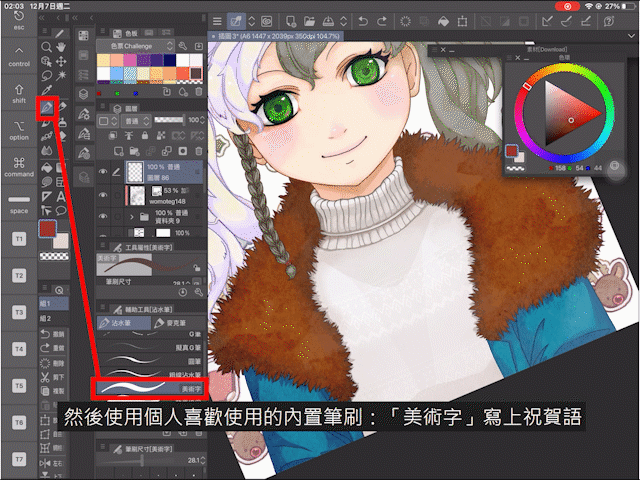Select the 組2 quick access set
640x480 pixels.
[53, 318]
